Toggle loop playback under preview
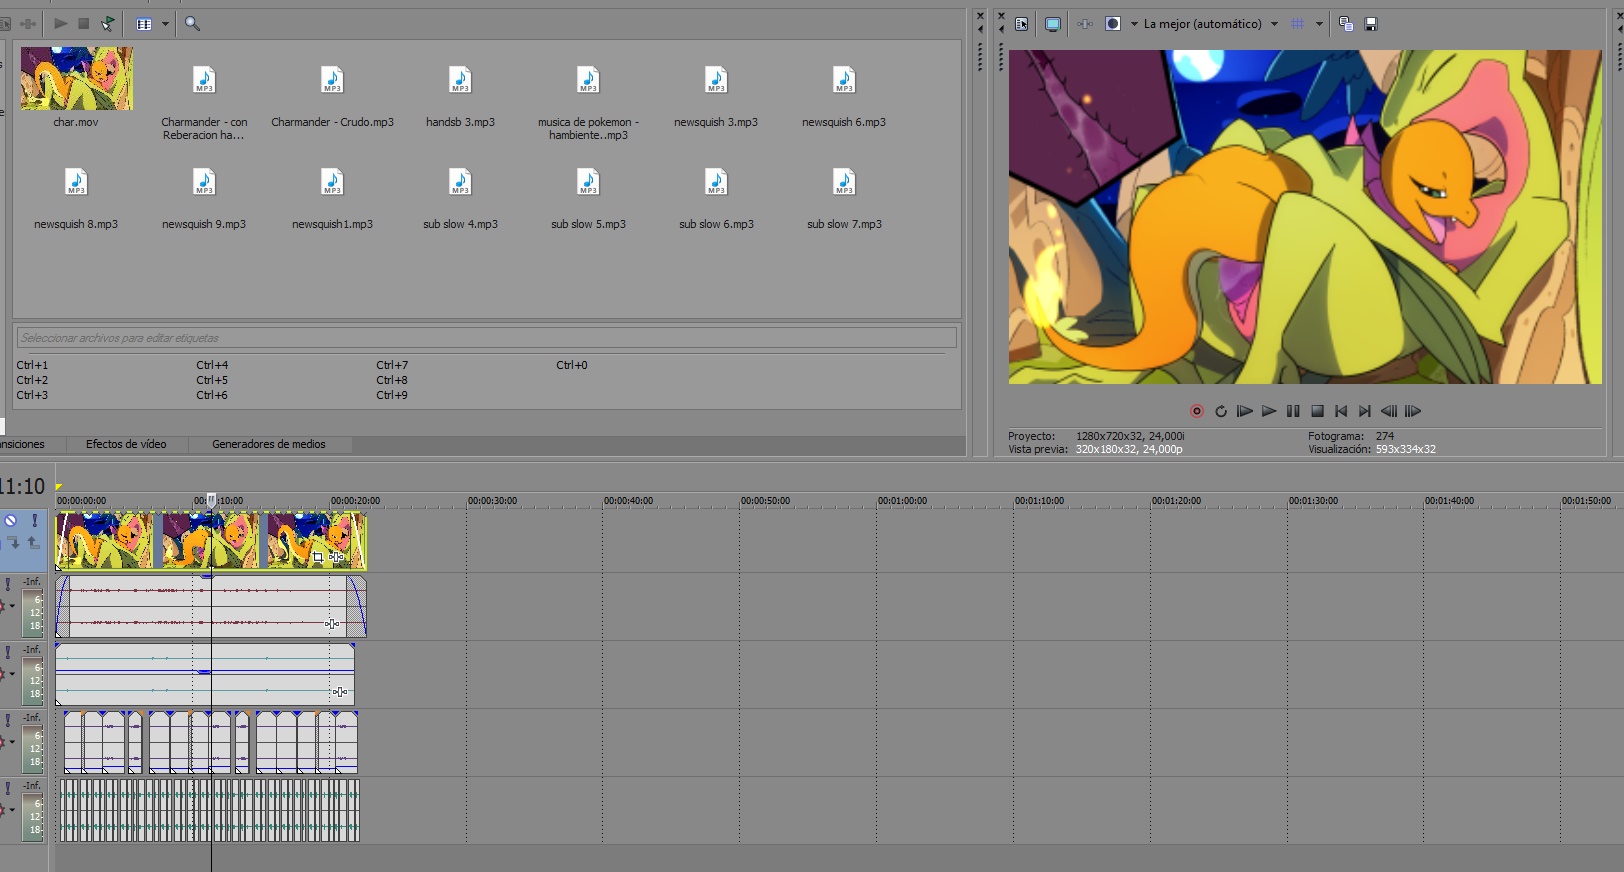This screenshot has width=1624, height=872. 1221,411
